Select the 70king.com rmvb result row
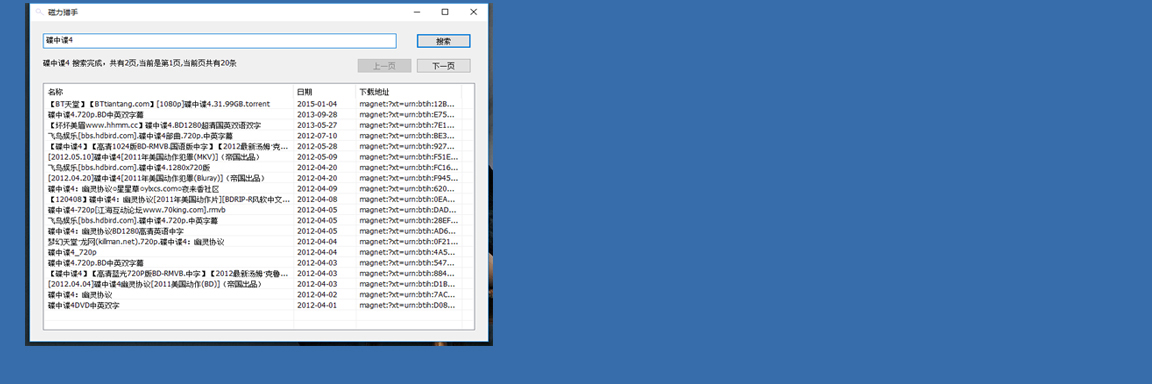 pyautogui.click(x=253, y=210)
